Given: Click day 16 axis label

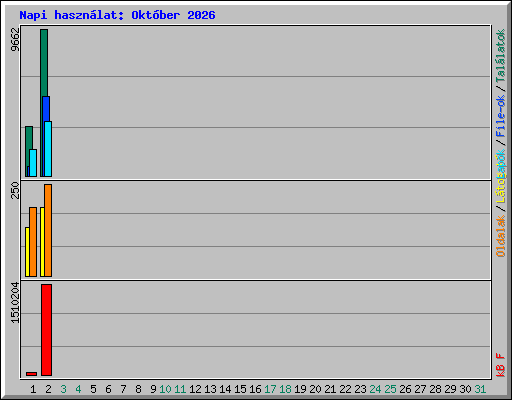Looking at the screenshot, I should tap(255, 389).
